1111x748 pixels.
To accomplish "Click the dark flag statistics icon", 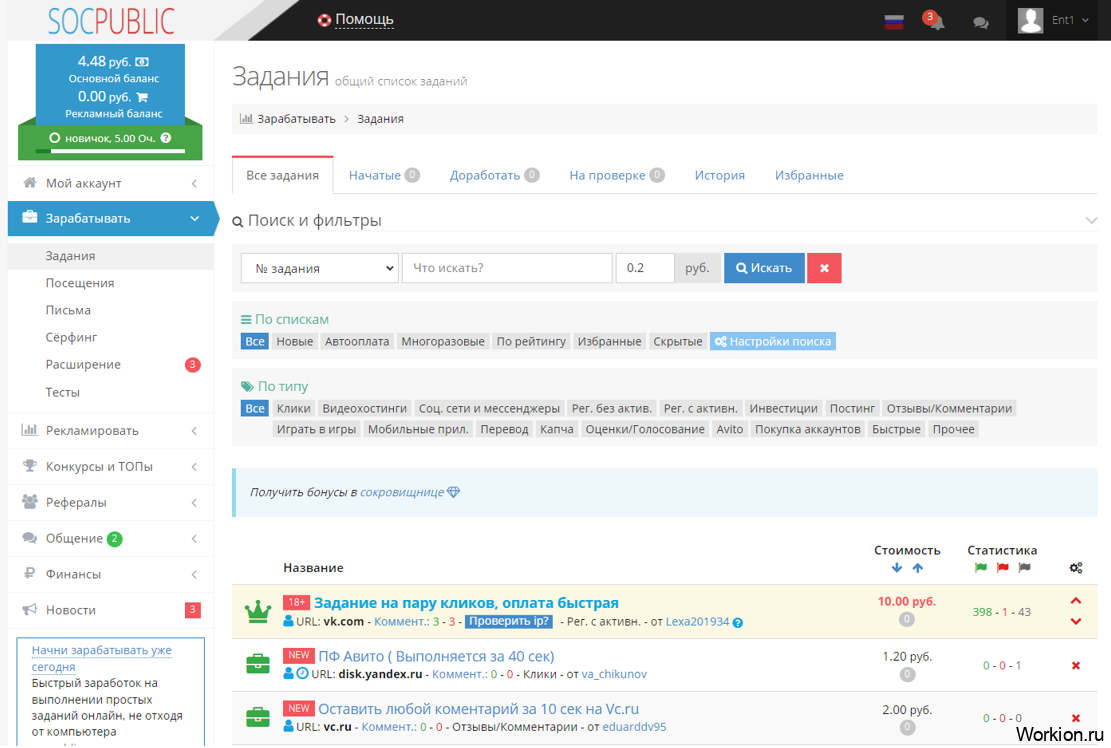I will pos(1024,567).
